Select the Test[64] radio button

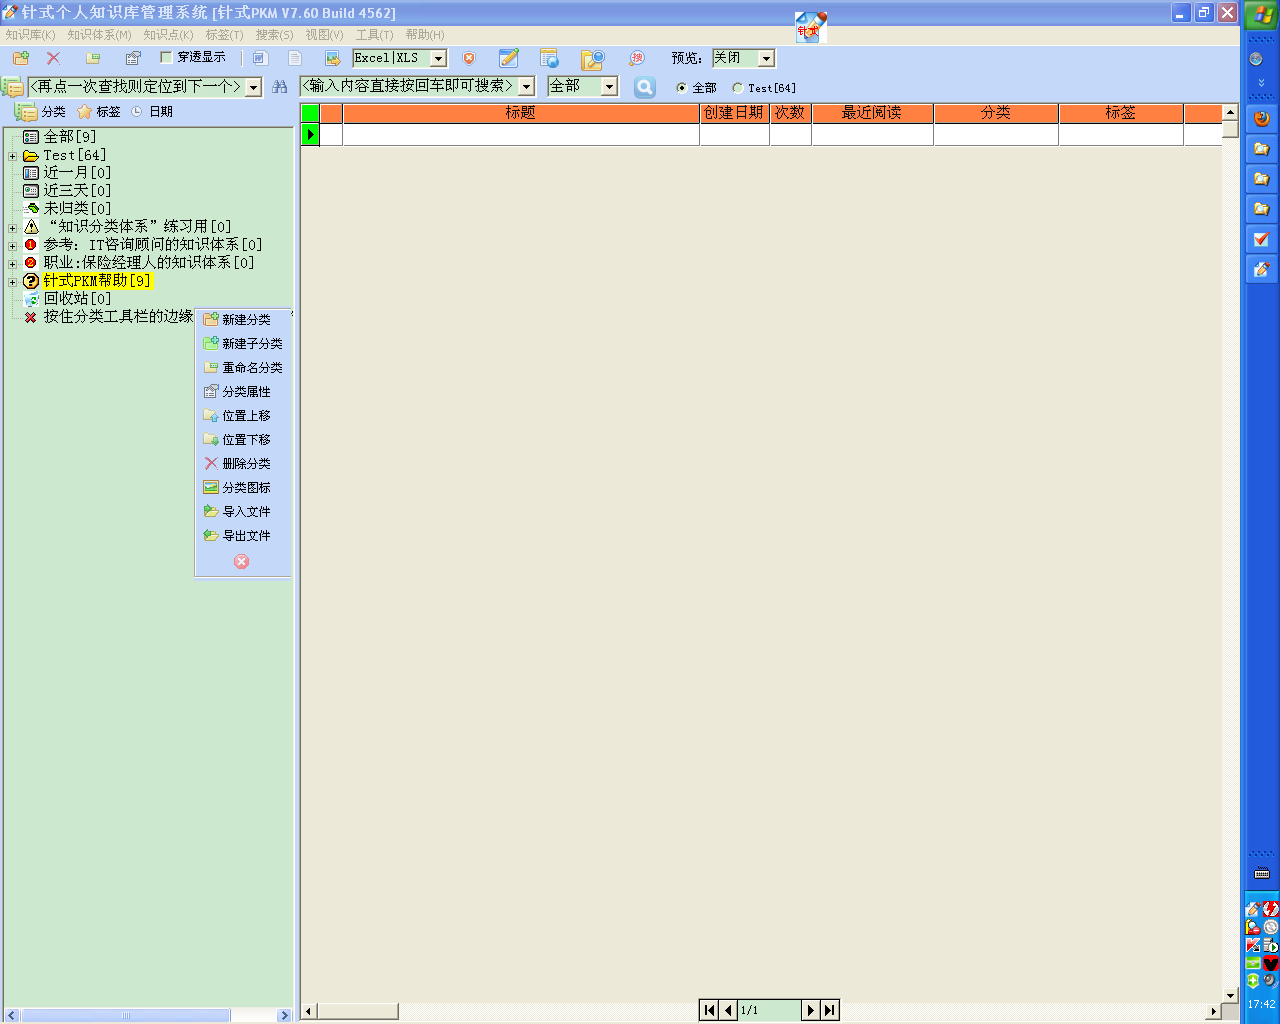[738, 88]
